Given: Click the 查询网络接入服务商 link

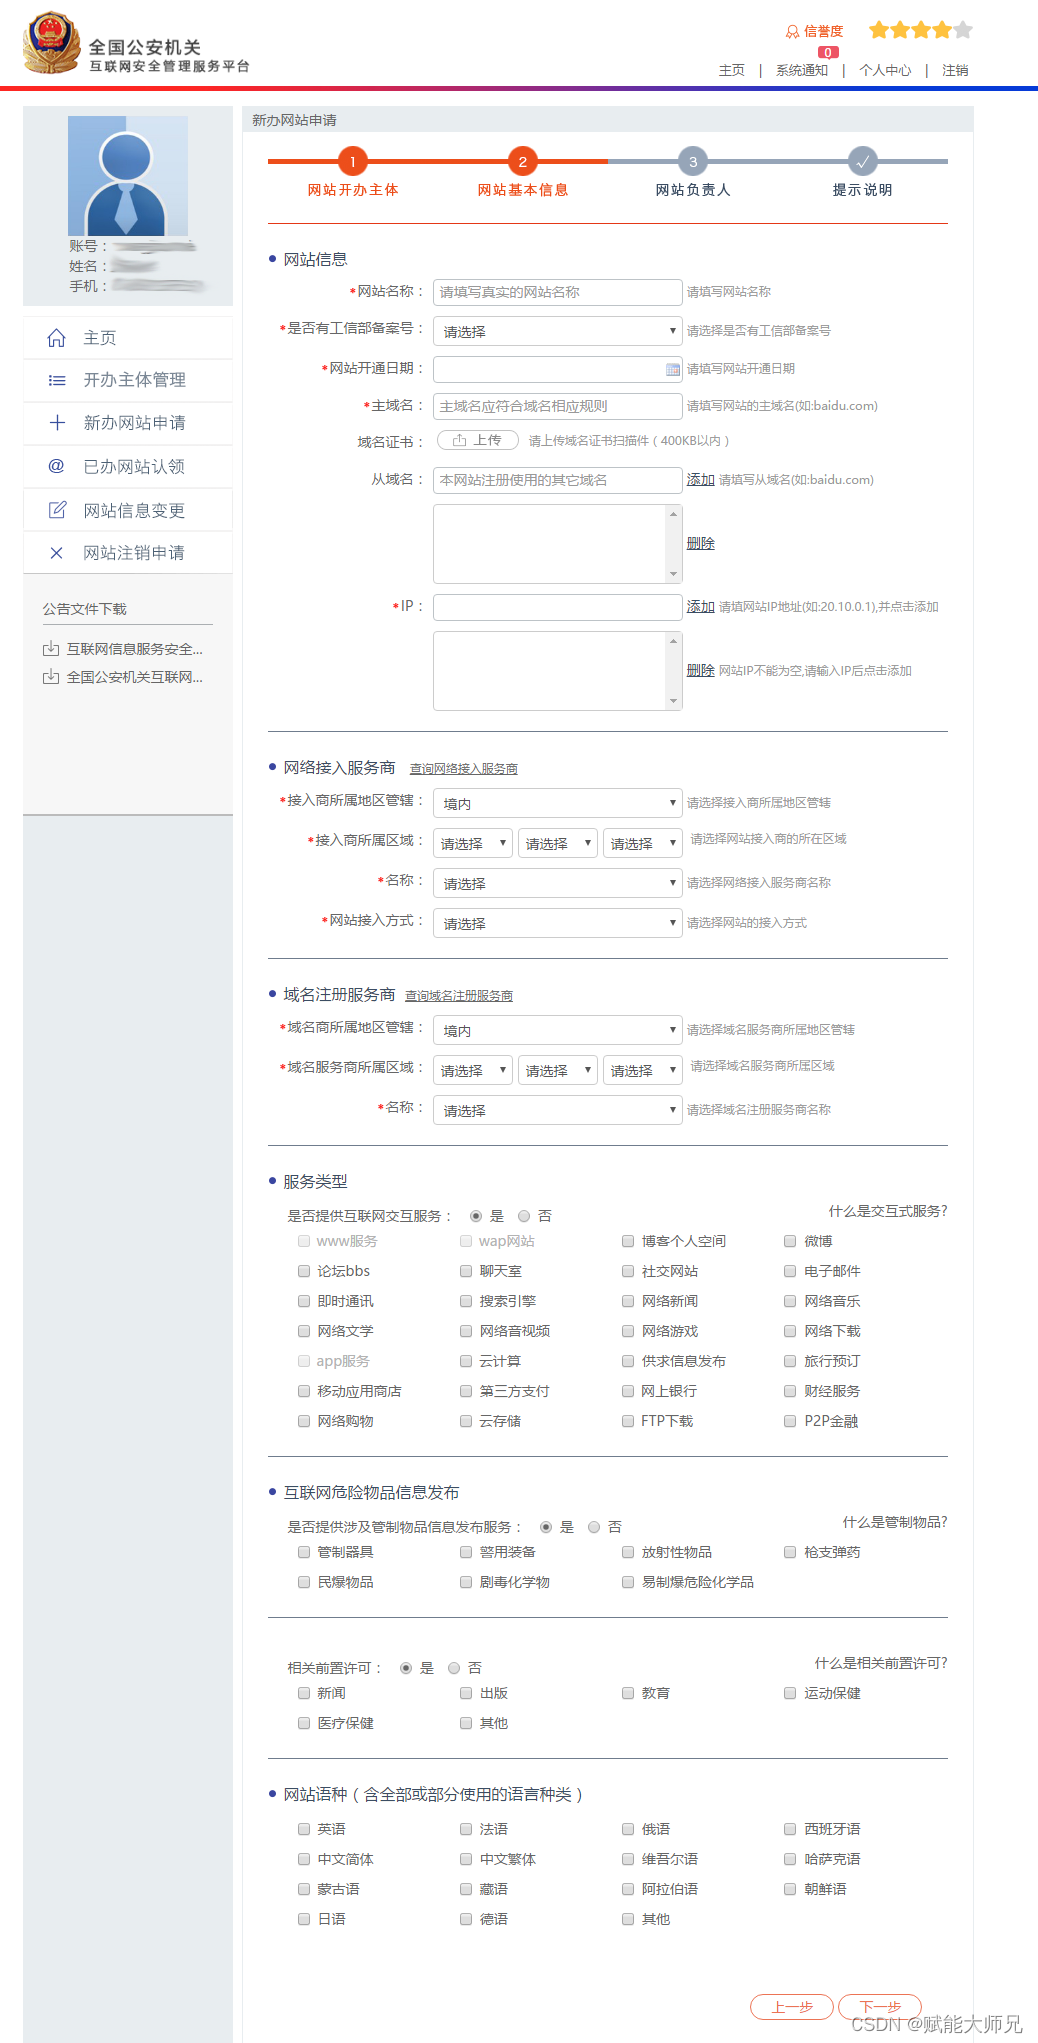Looking at the screenshot, I should click(x=464, y=769).
